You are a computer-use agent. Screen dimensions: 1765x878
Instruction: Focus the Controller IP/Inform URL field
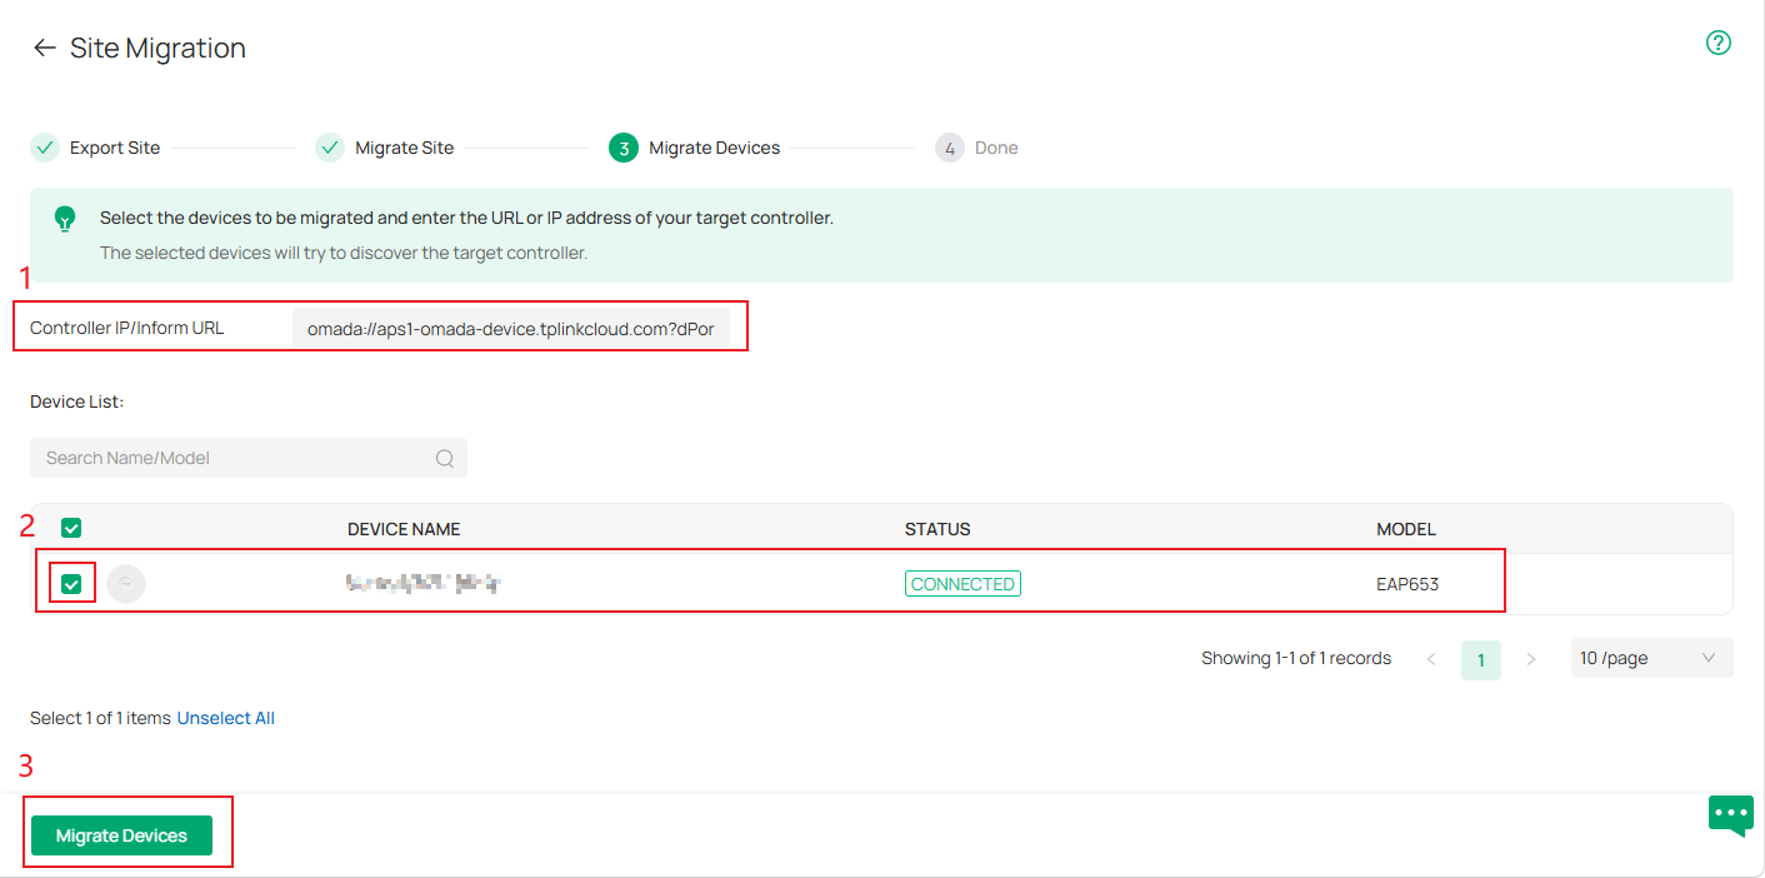[x=510, y=328]
